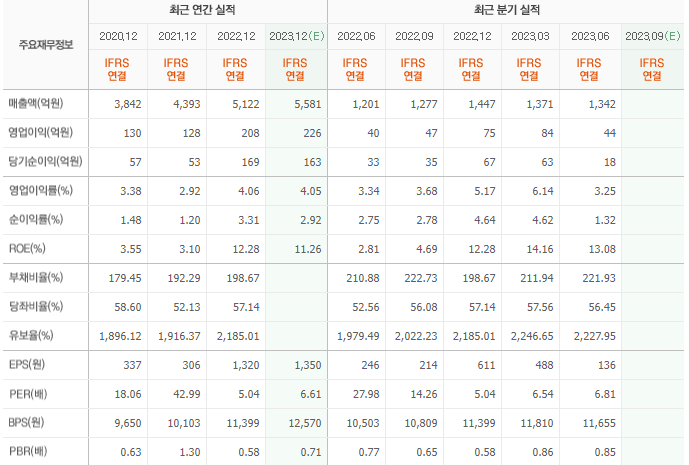Click the 유보율(%) row label
The height and width of the screenshot is (465, 689).
[31, 335]
